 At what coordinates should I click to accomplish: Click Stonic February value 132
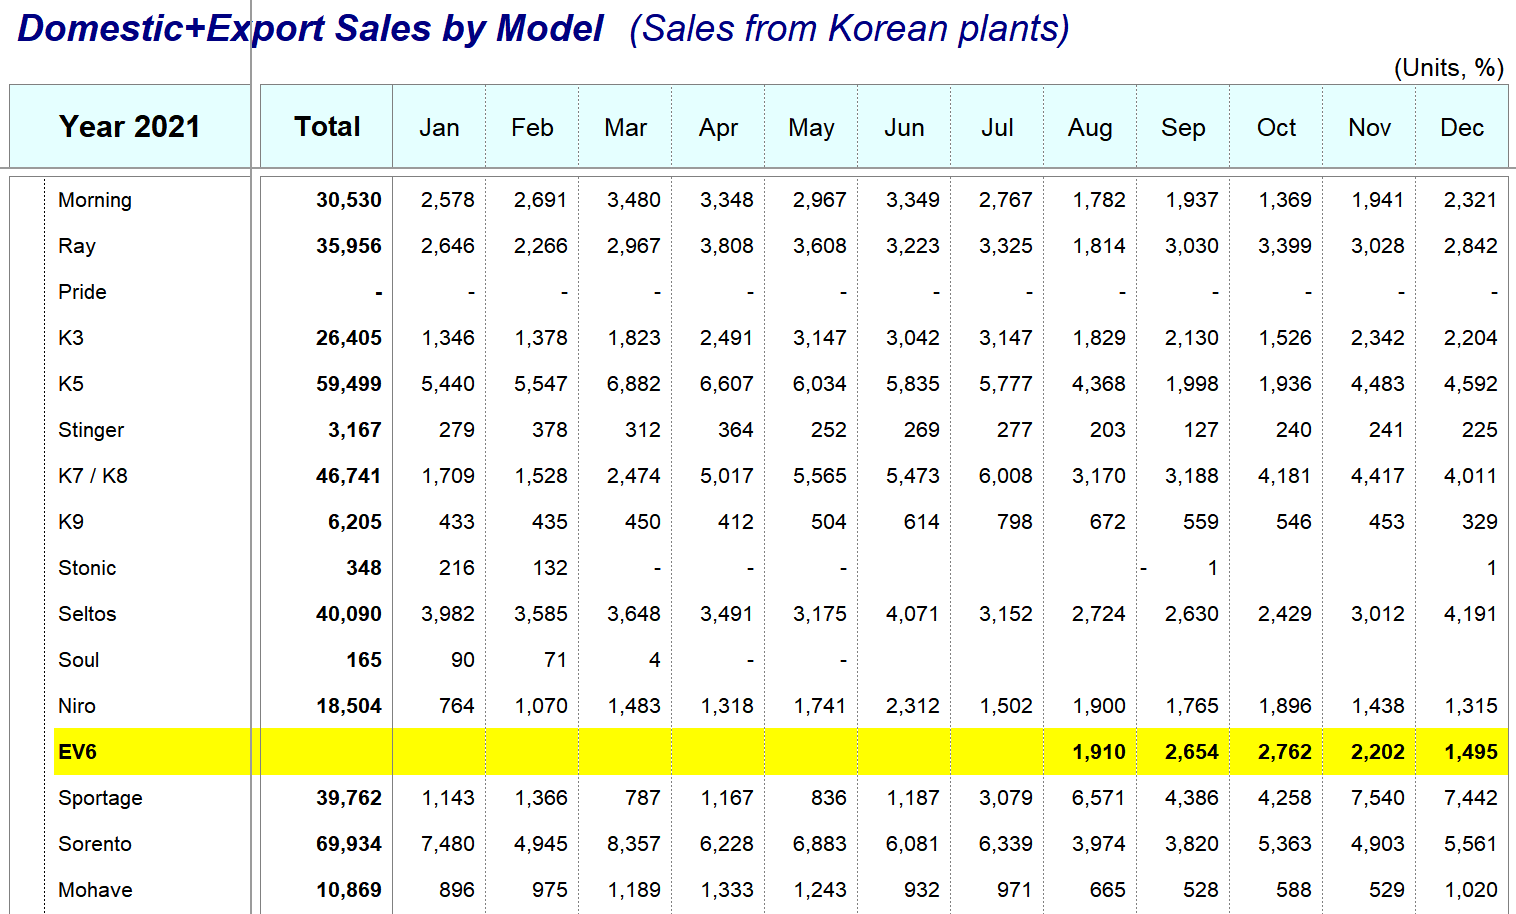click(550, 568)
